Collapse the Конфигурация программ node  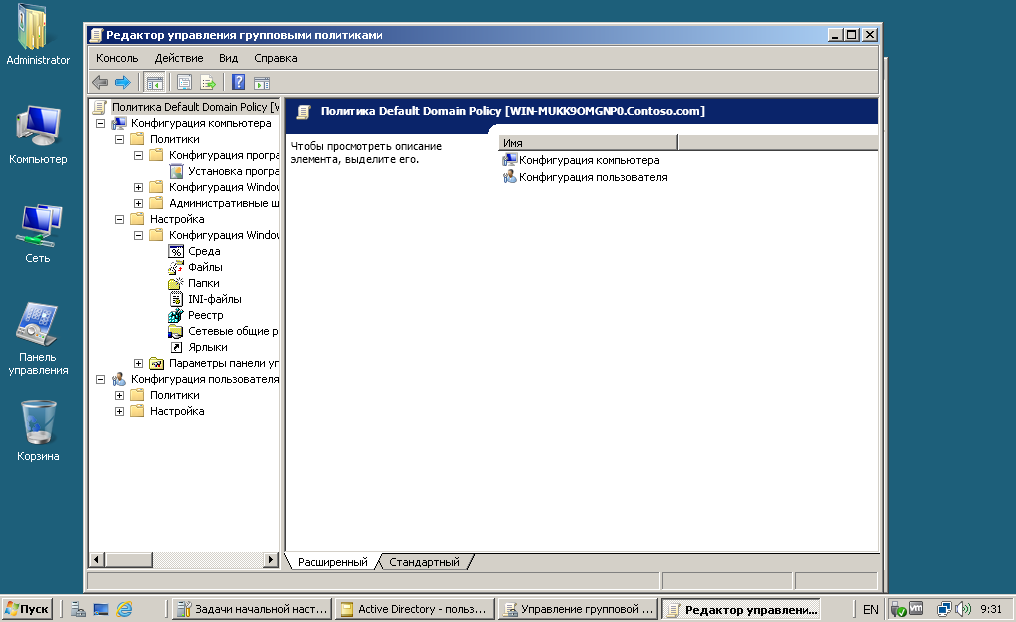tap(138, 156)
